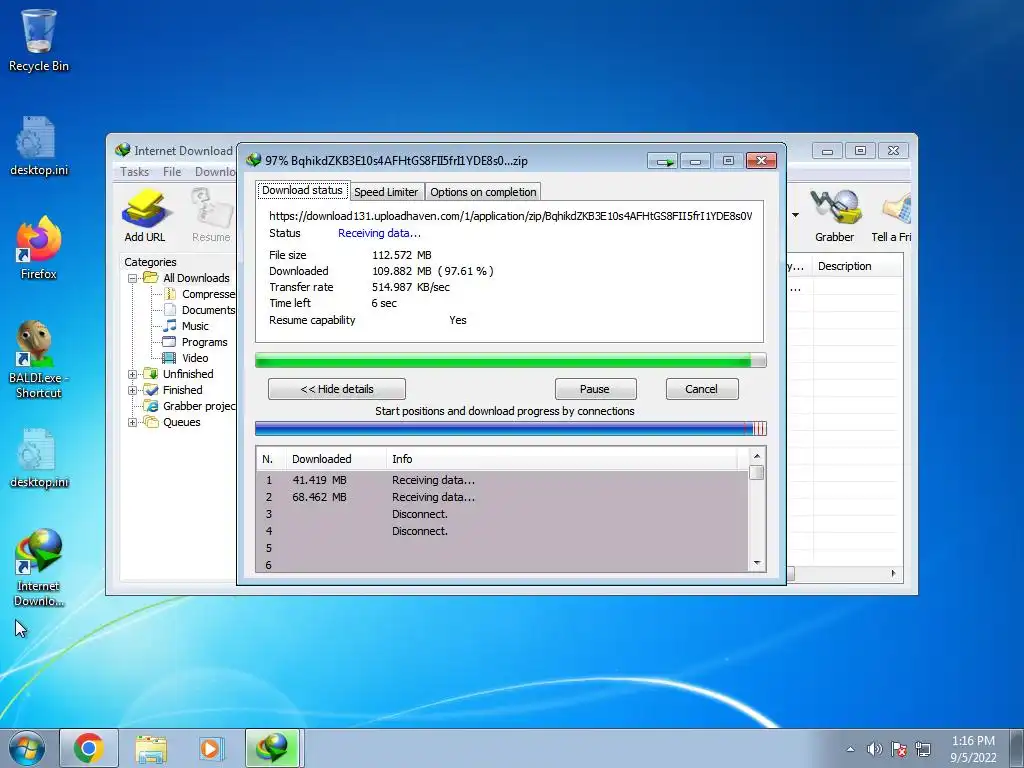Viewport: 1024px width, 768px height.
Task: Click the network tray icon
Action: tap(923, 749)
